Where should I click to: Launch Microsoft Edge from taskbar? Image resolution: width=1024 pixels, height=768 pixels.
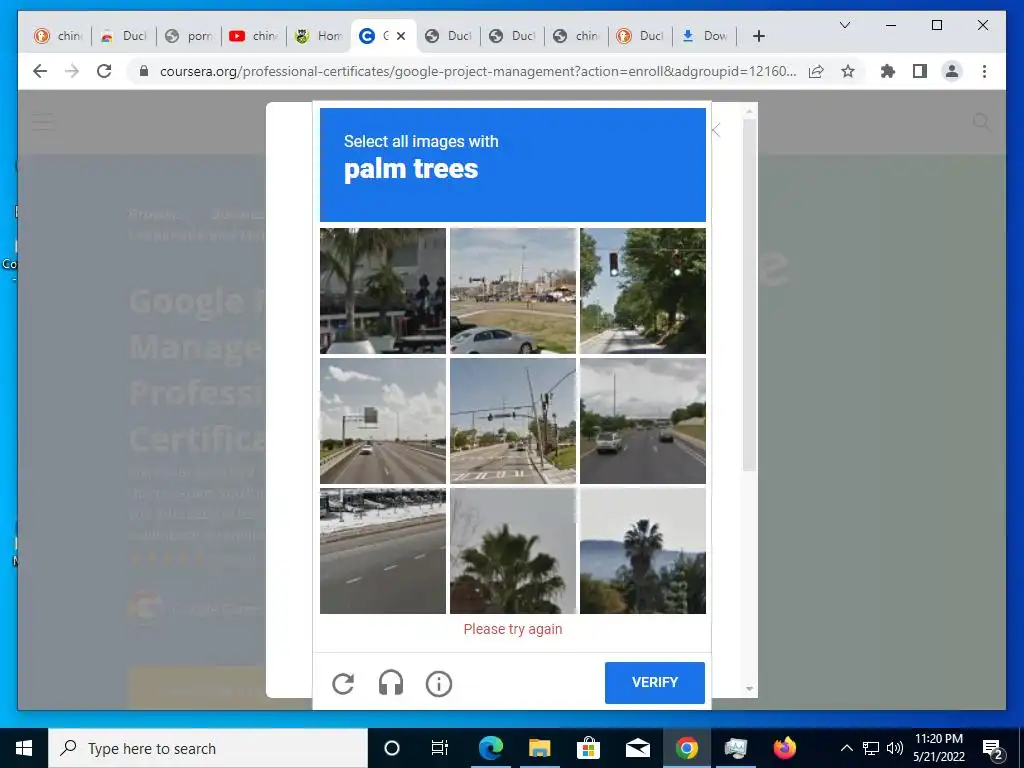(490, 748)
